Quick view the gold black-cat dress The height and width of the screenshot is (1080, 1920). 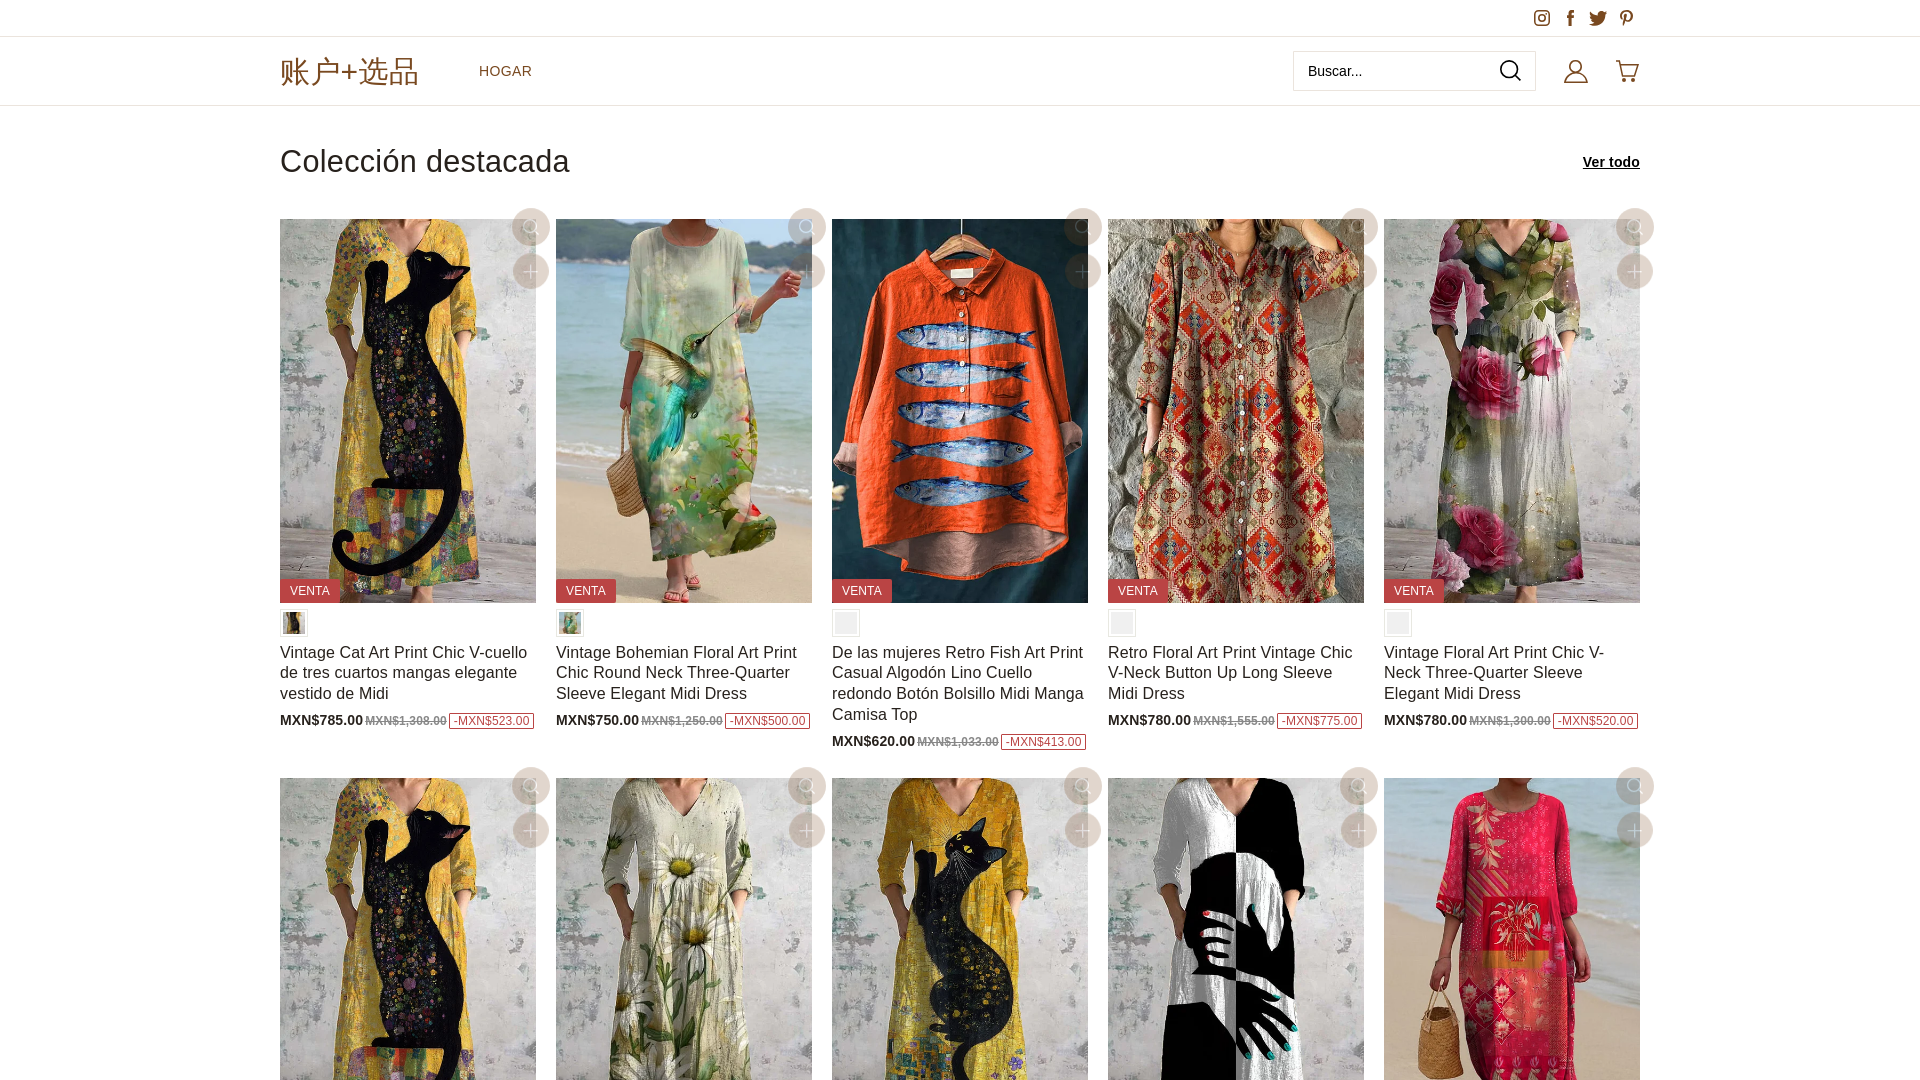[x=1083, y=786]
